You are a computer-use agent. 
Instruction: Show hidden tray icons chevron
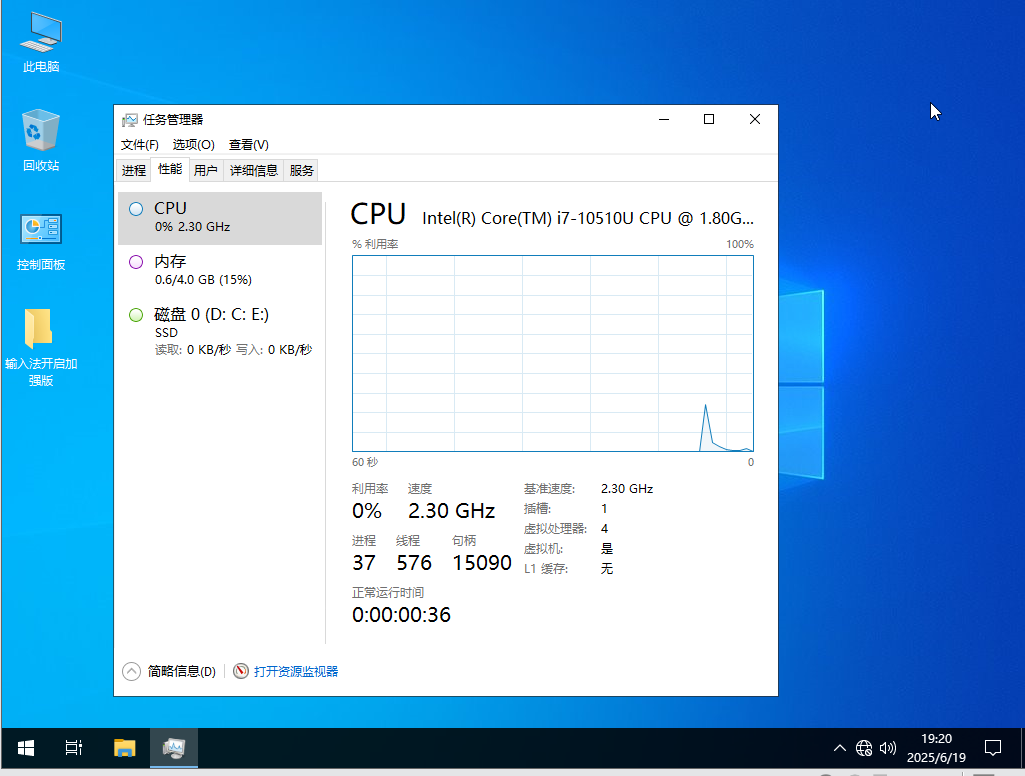tap(840, 748)
